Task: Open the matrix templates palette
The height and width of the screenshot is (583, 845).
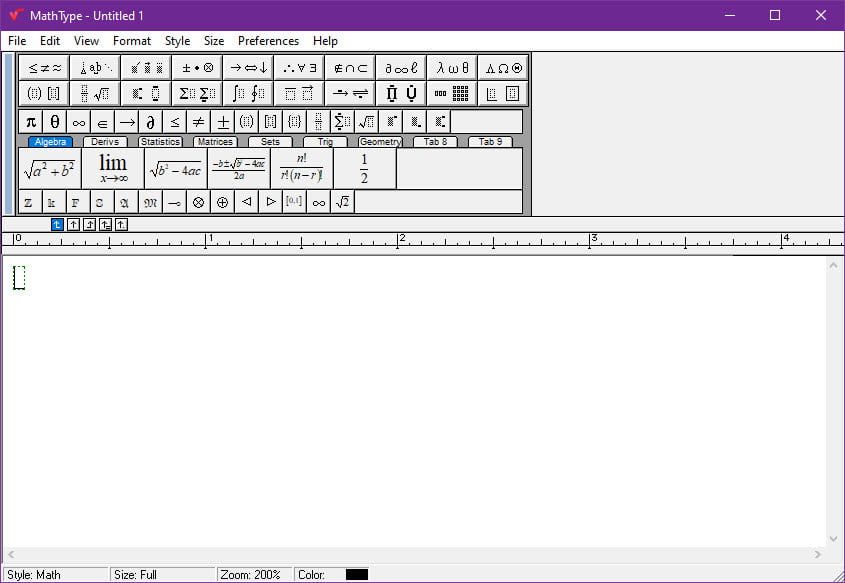Action: click(452, 94)
